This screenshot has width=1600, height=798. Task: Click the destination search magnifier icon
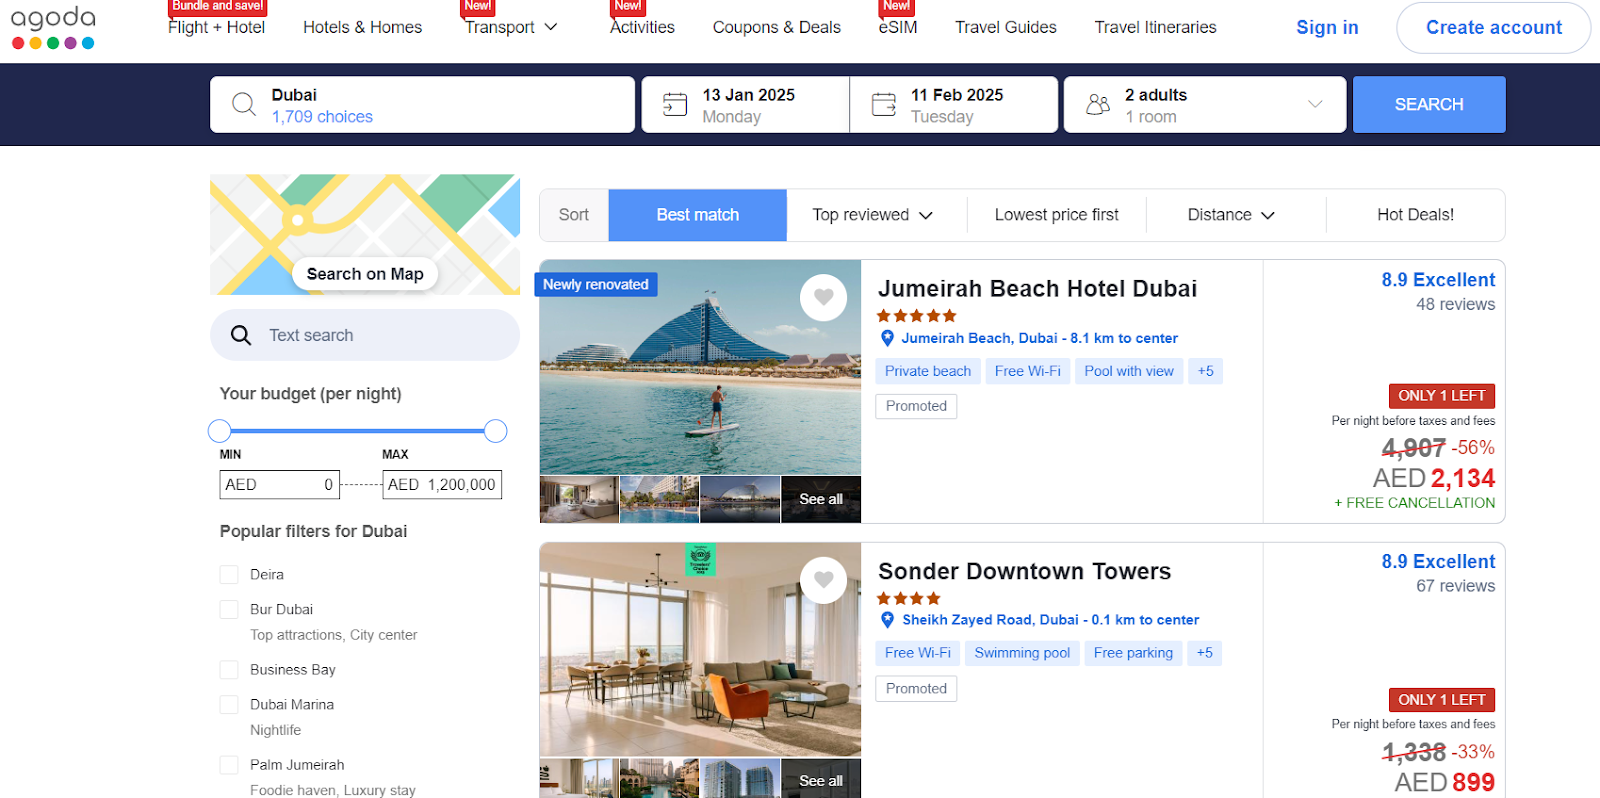(x=243, y=104)
